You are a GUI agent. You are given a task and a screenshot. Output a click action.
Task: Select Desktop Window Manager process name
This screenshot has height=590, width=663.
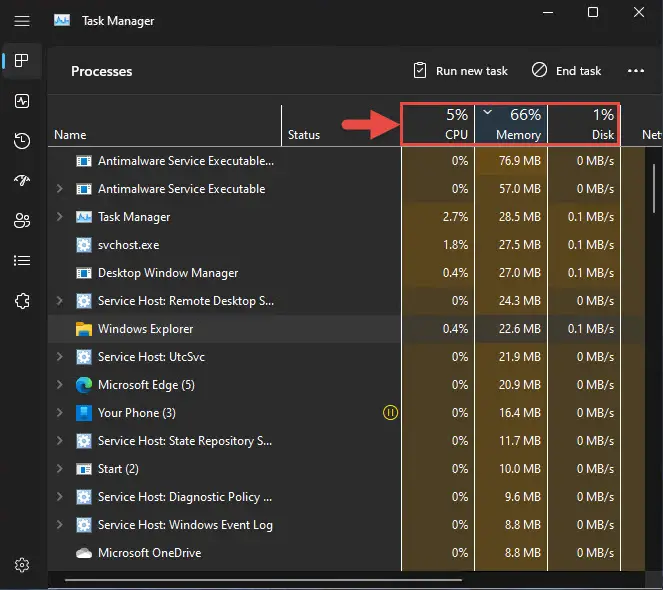[x=168, y=273]
